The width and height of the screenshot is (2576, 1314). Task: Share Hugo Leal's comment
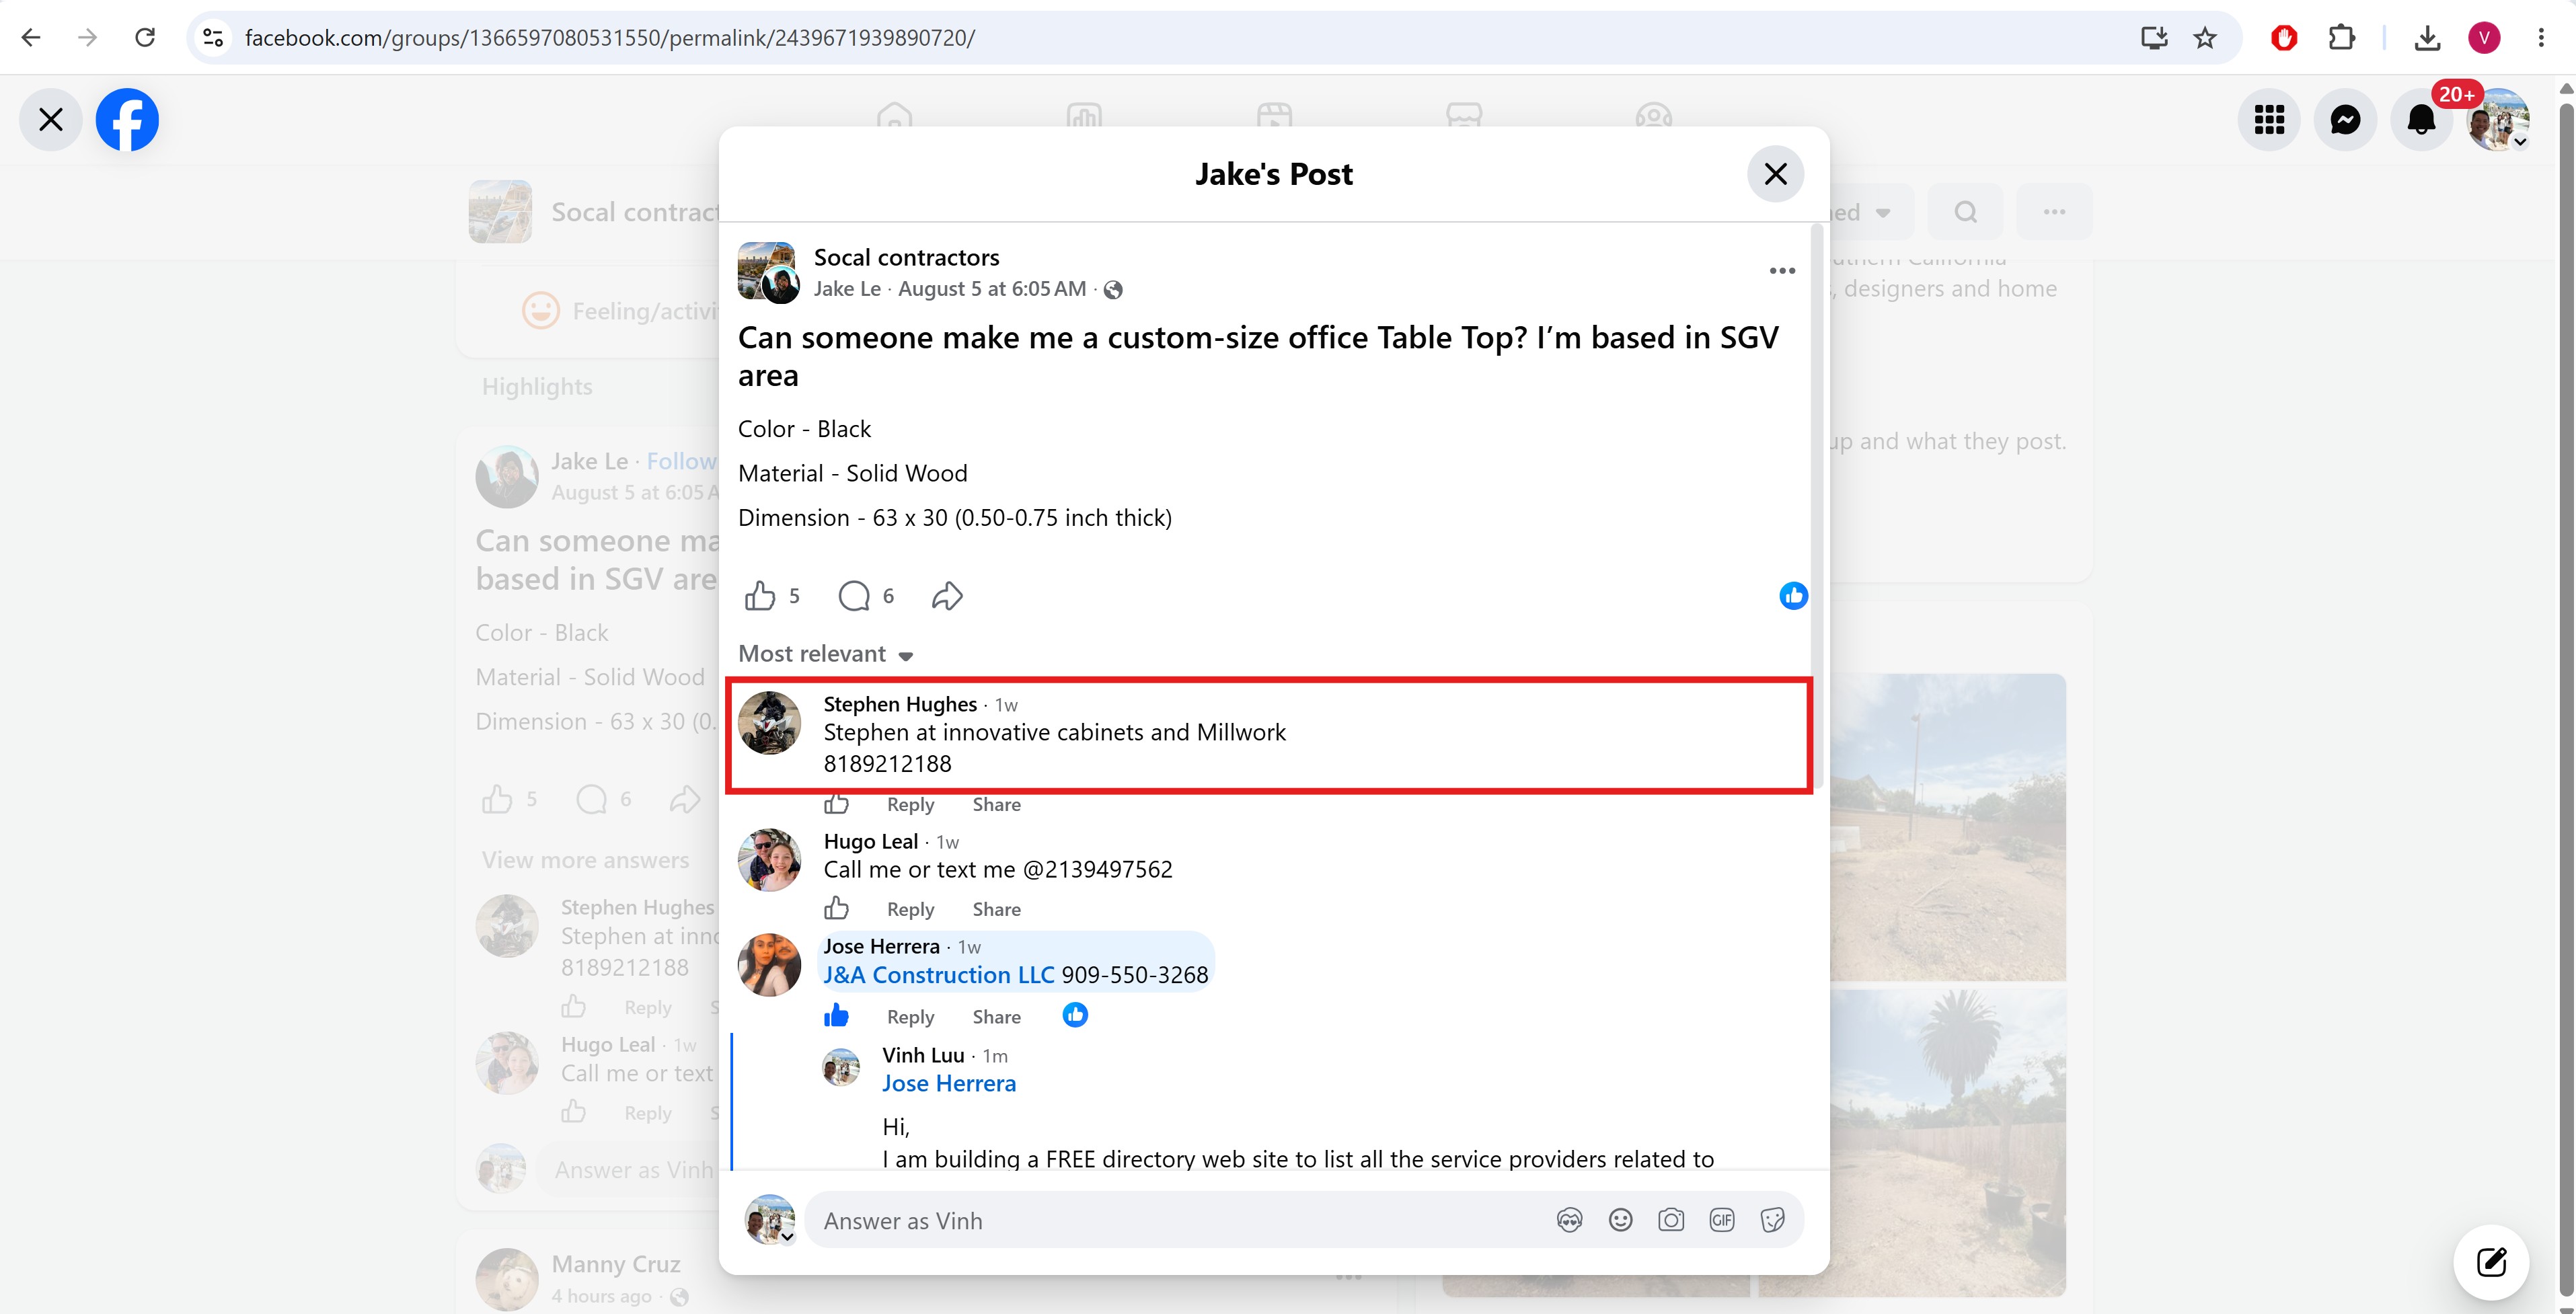pyautogui.click(x=996, y=910)
